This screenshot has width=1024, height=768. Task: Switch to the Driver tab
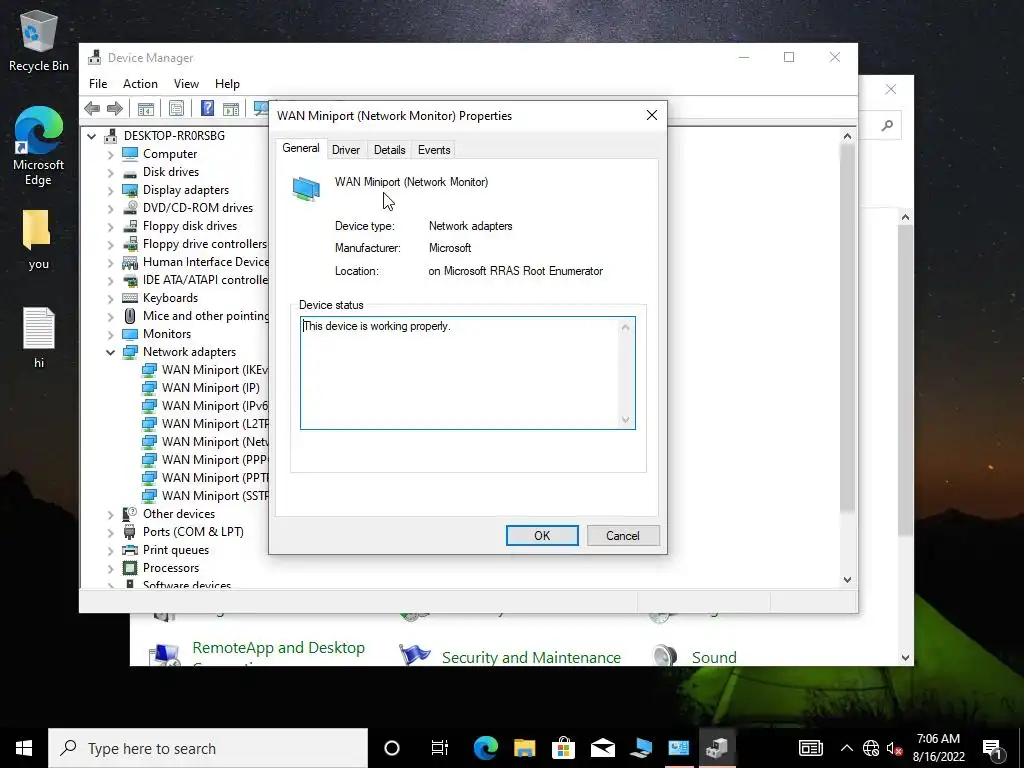(x=345, y=150)
